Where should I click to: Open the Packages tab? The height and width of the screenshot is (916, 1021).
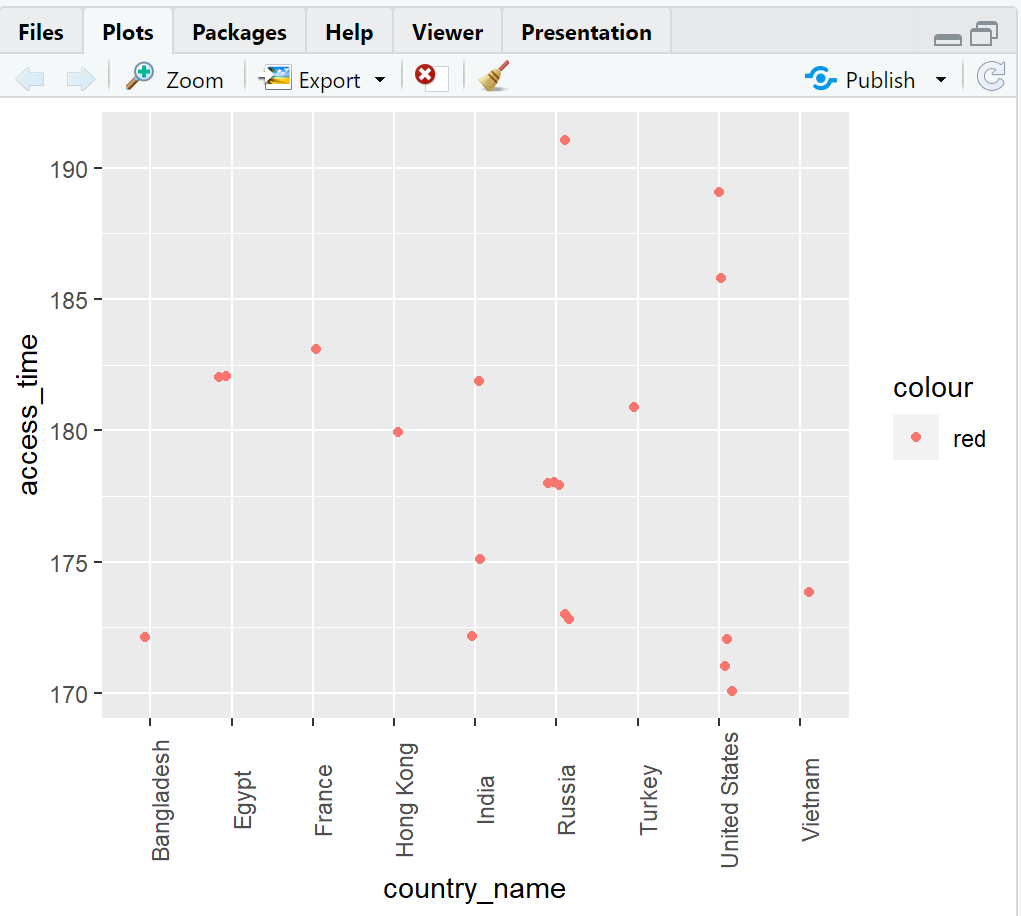click(x=239, y=32)
